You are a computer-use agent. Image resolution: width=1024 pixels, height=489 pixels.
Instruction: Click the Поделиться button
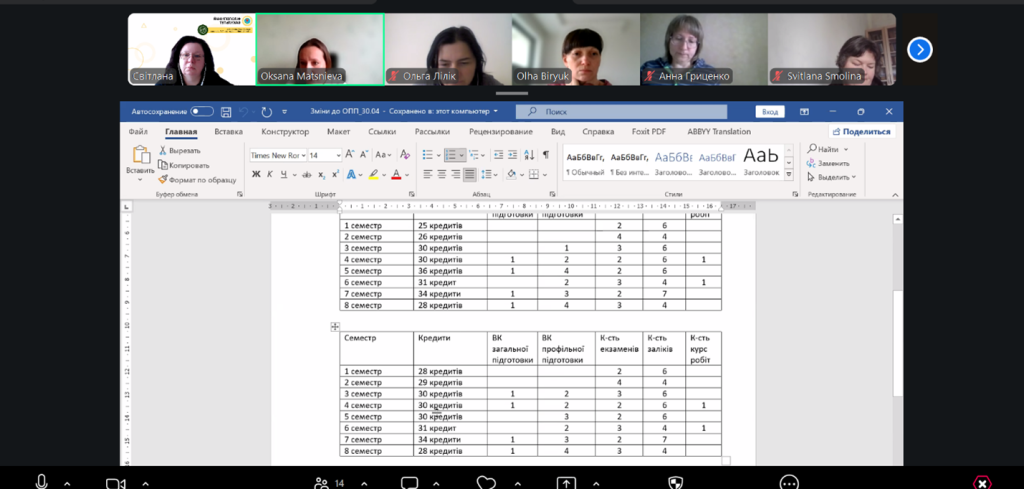(861, 131)
